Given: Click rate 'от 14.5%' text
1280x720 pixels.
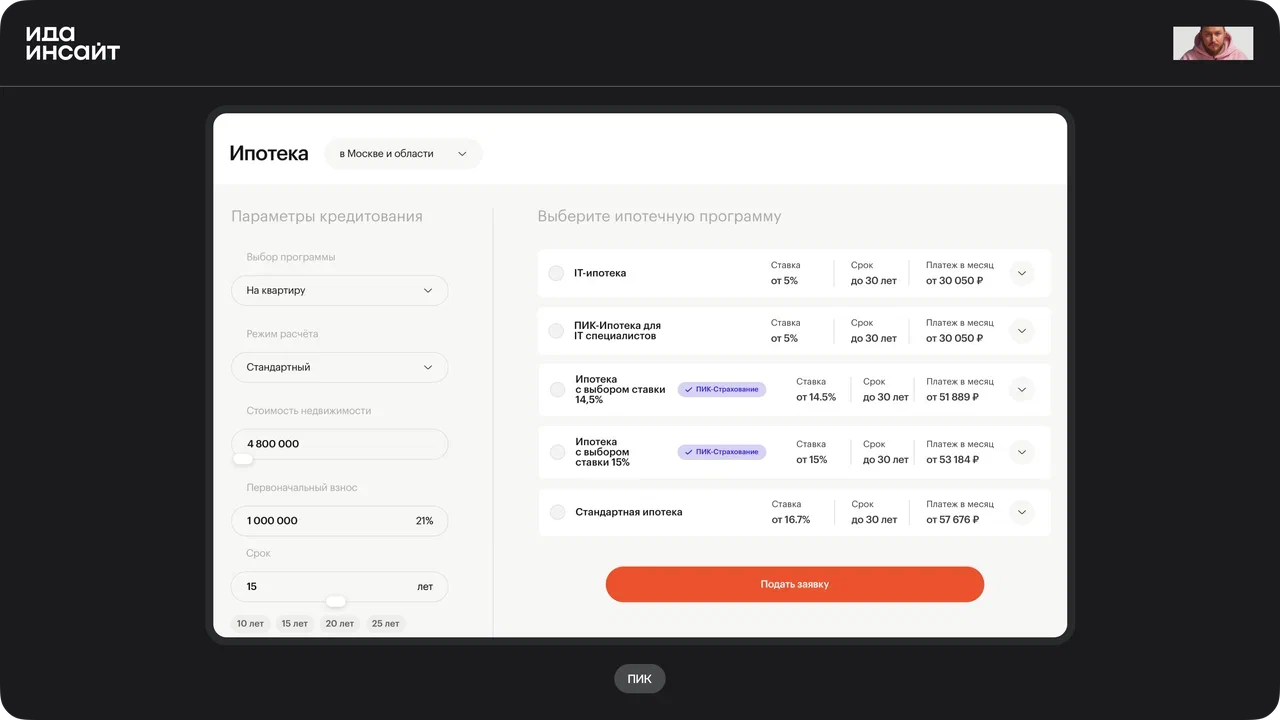Looking at the screenshot, I should point(816,397).
